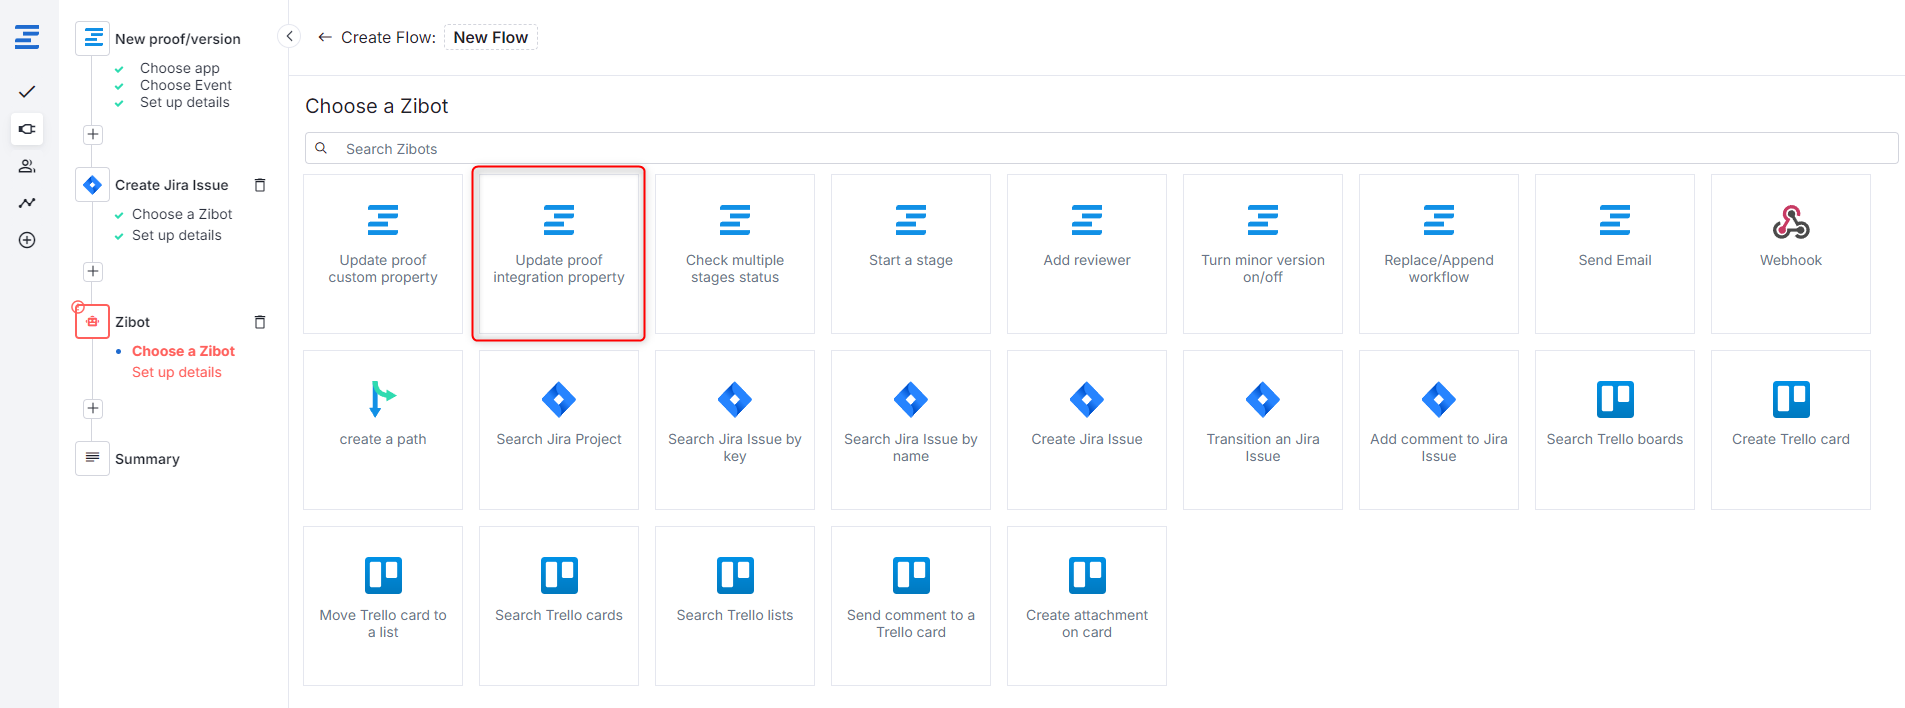Screen dimensions: 1905x708
Task: Select the Add reviewer zibot
Action: coord(1086,253)
